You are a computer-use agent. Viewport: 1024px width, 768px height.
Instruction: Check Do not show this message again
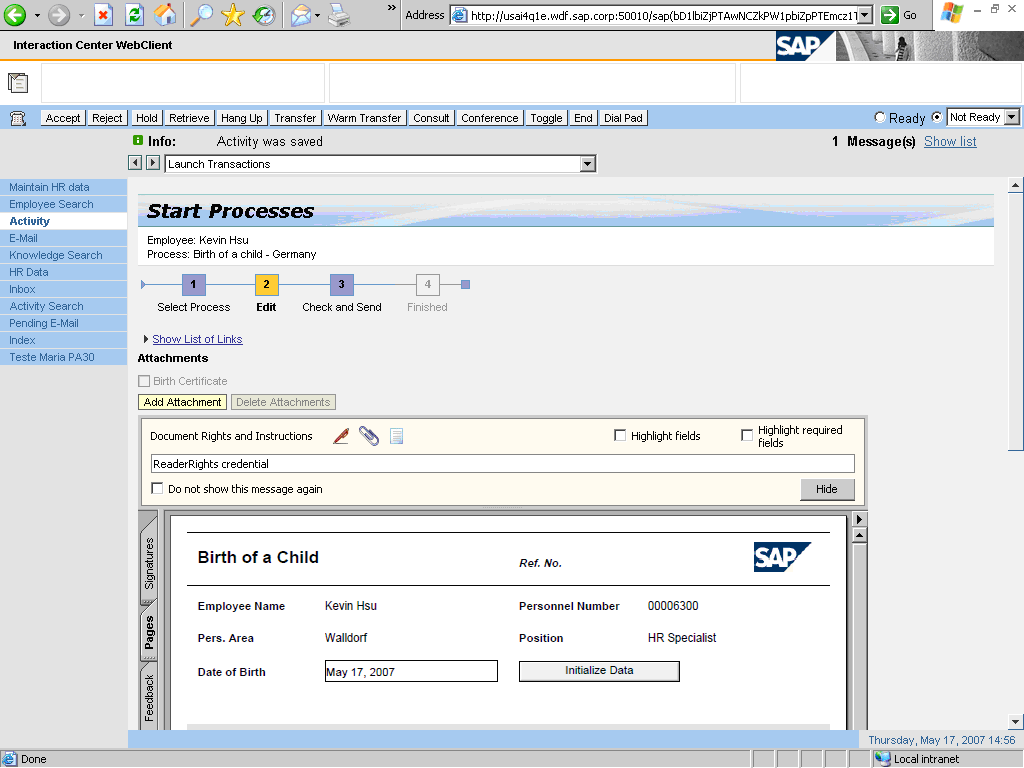pyautogui.click(x=157, y=489)
